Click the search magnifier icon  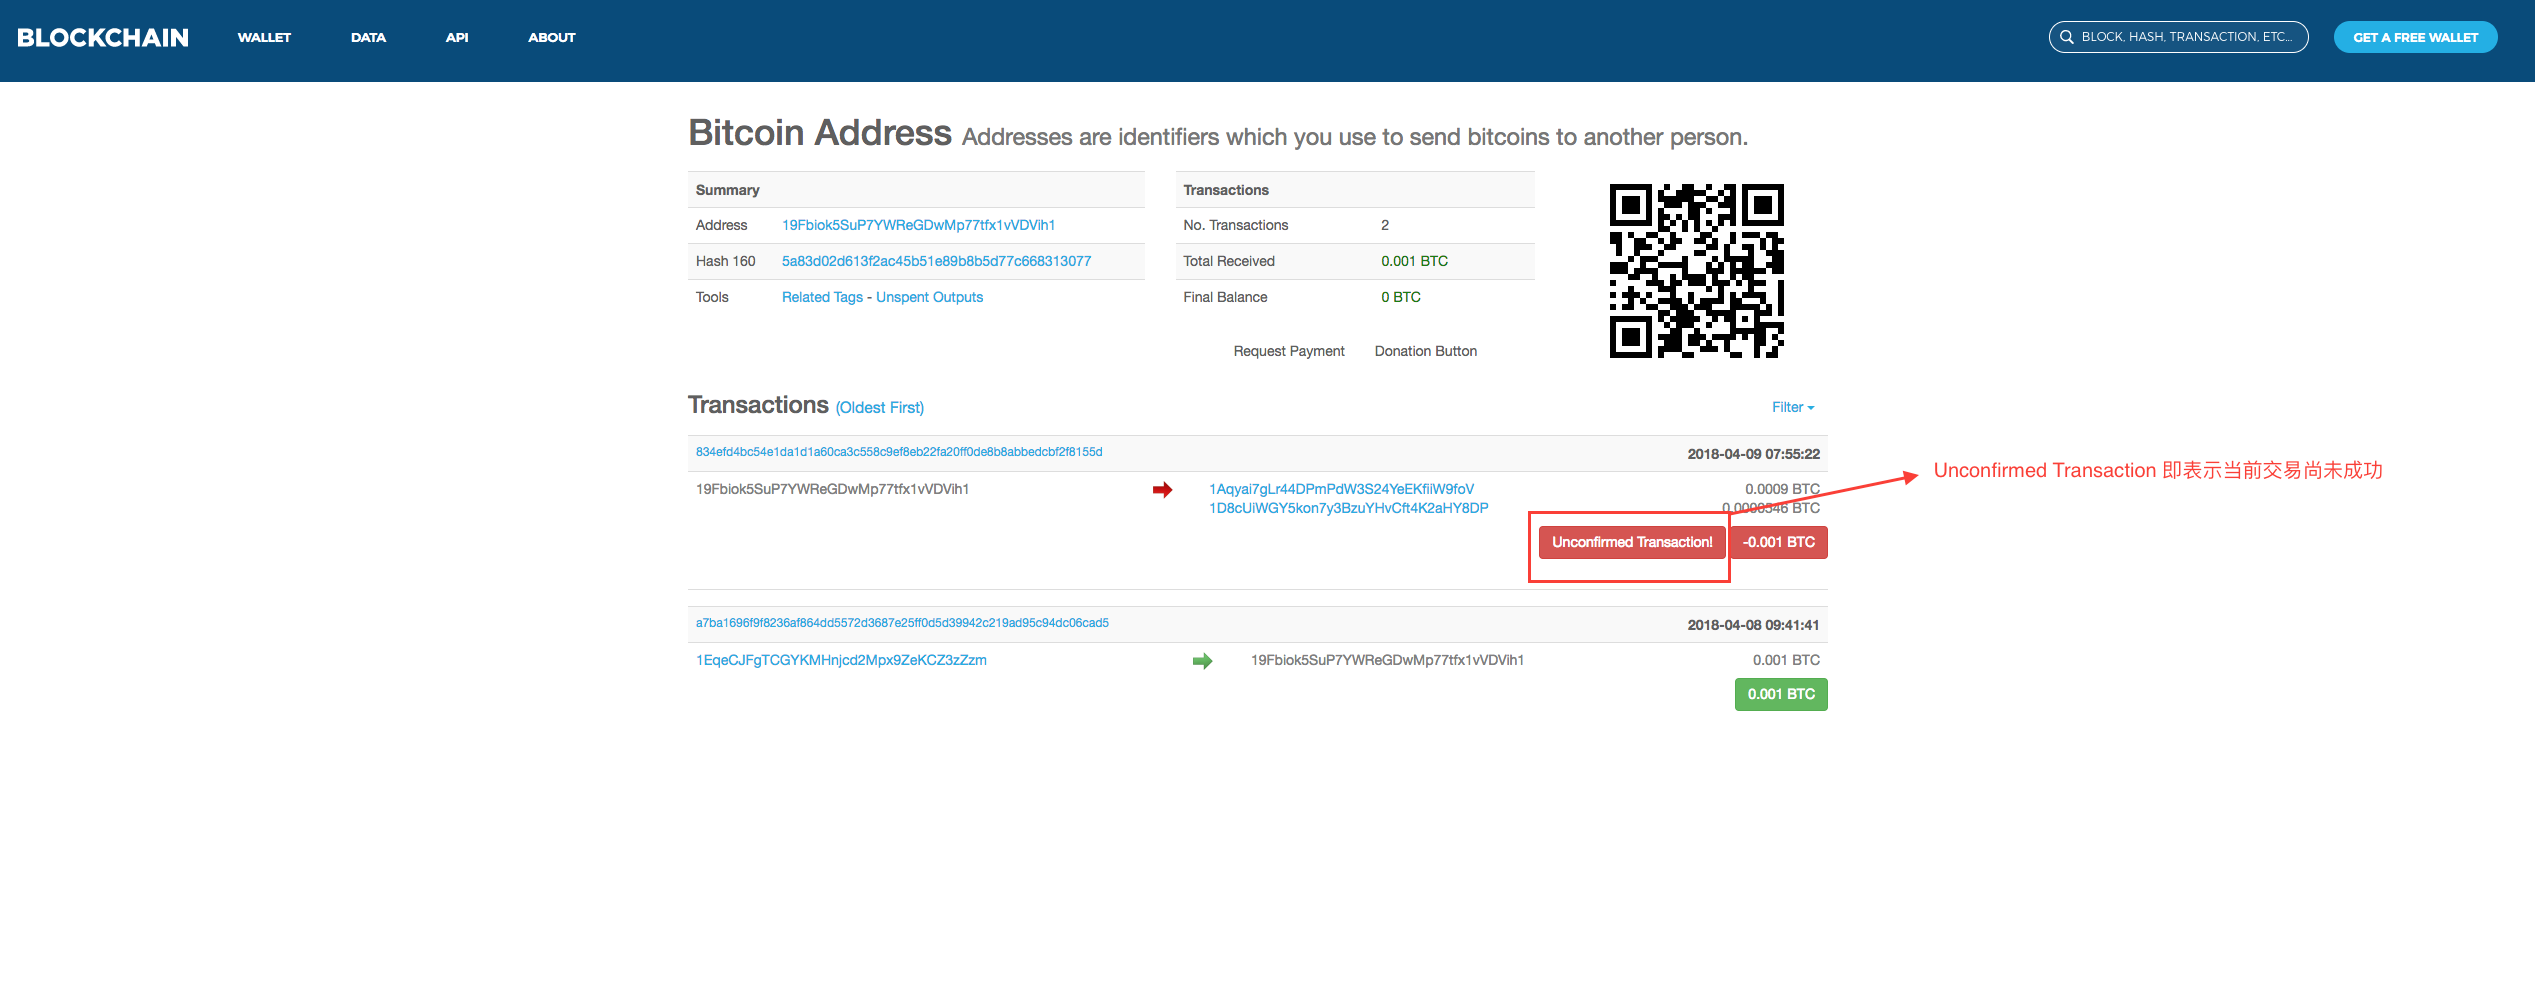click(x=2066, y=37)
